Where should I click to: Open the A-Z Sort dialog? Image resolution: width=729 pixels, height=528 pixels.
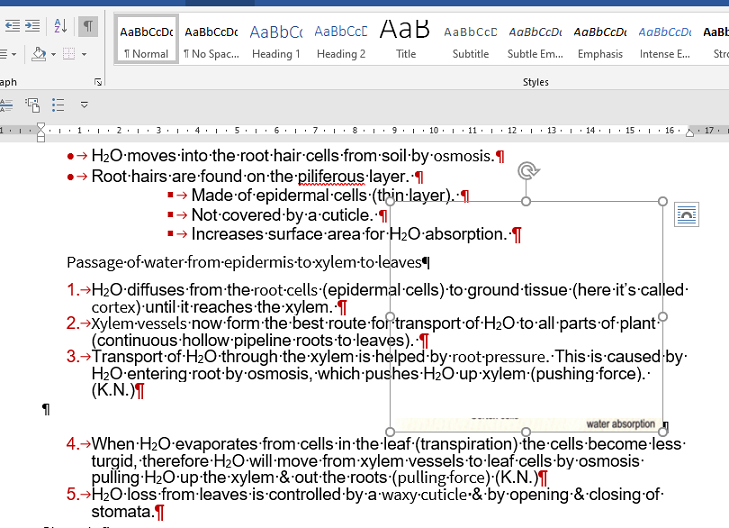tap(60, 26)
